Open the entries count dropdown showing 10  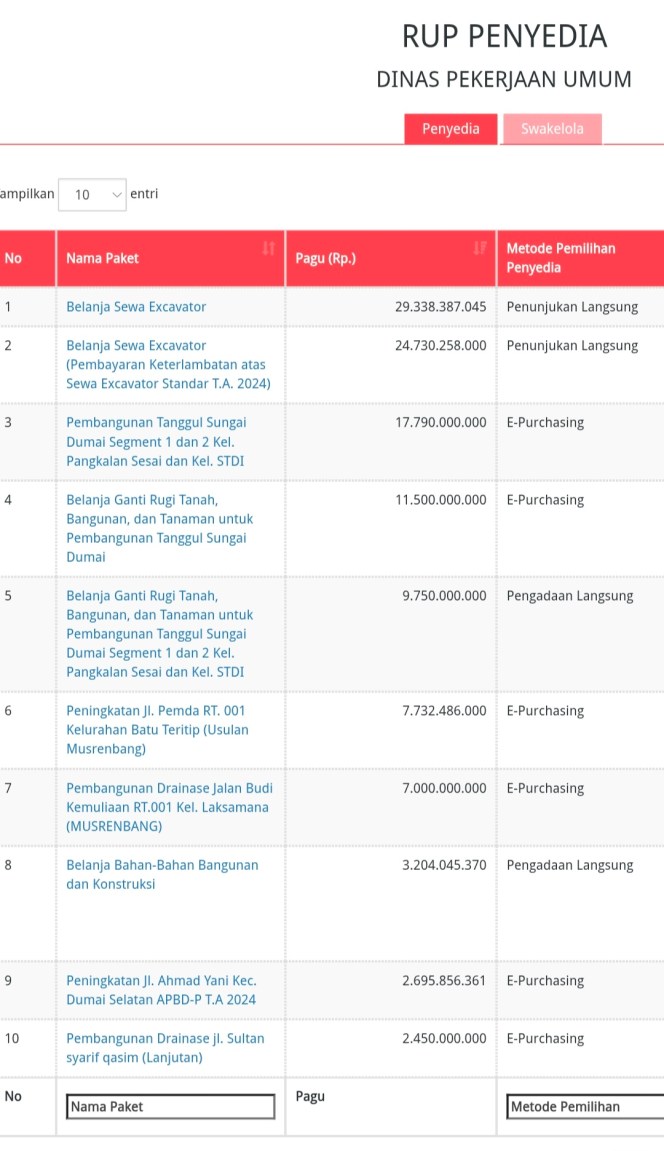(x=92, y=195)
